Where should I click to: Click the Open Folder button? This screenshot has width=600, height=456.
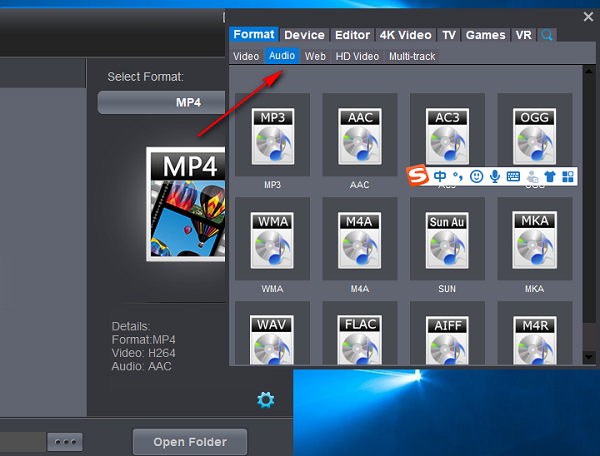190,442
